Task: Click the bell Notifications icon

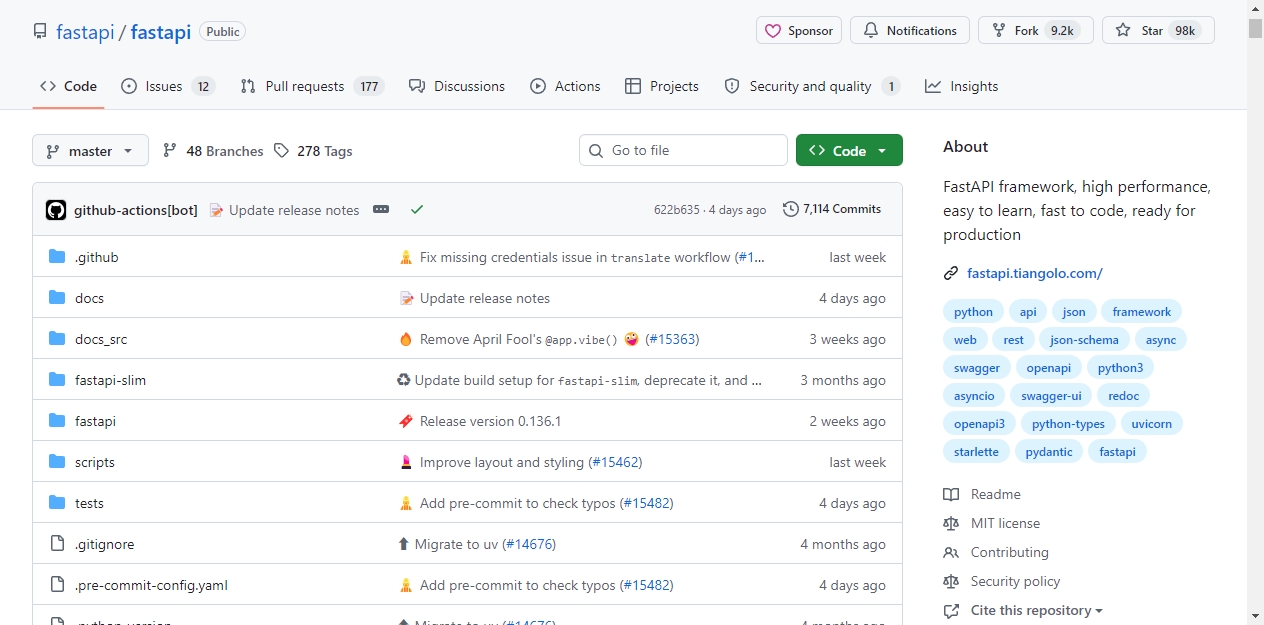Action: point(871,31)
